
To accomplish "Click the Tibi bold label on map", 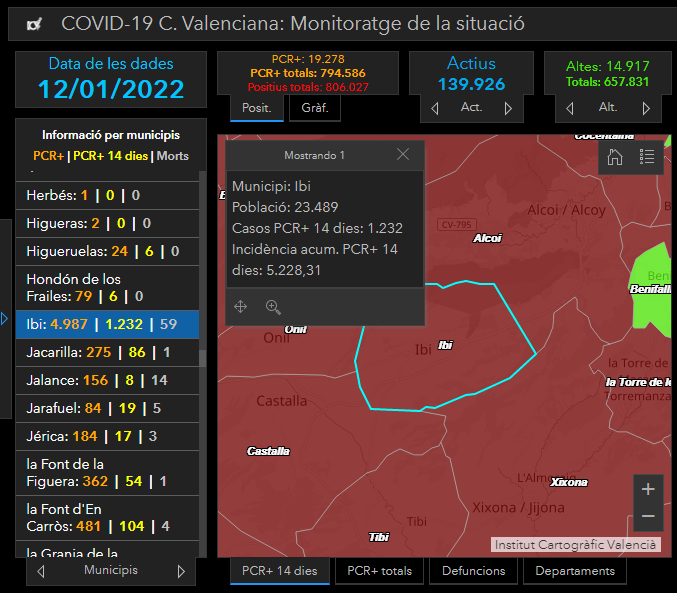I will (x=379, y=537).
